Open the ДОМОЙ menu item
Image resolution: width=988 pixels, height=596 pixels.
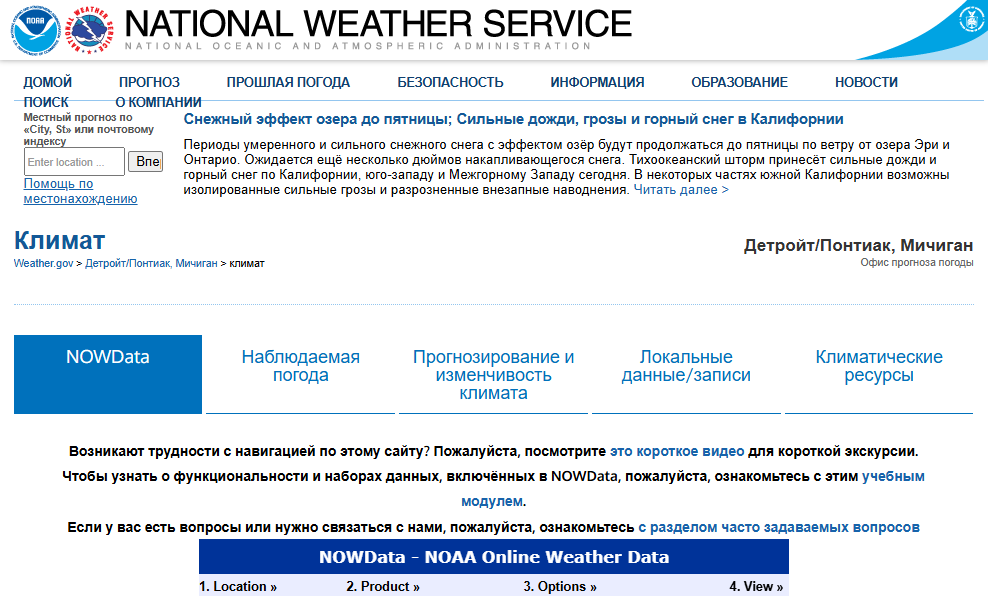48,82
